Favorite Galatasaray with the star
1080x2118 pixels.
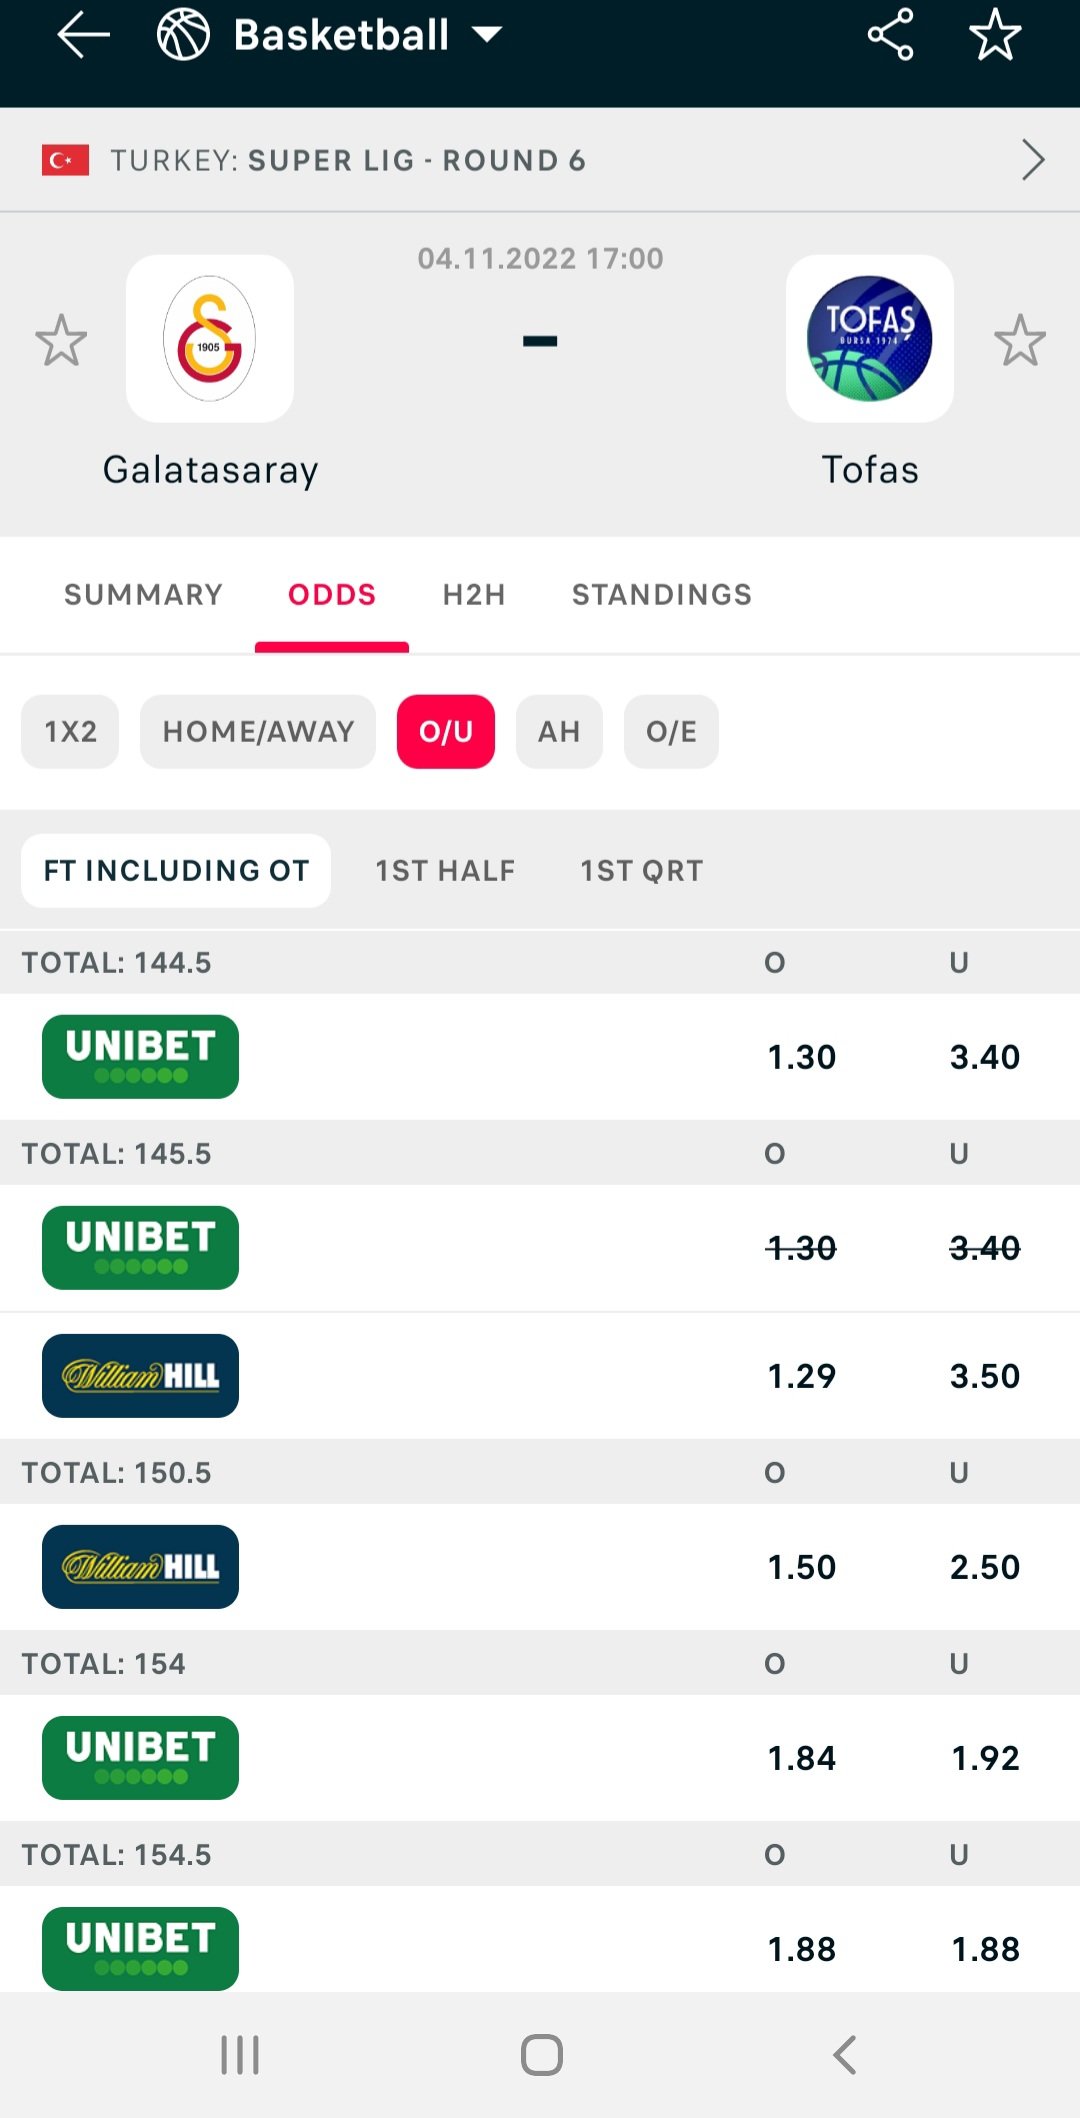click(x=61, y=340)
